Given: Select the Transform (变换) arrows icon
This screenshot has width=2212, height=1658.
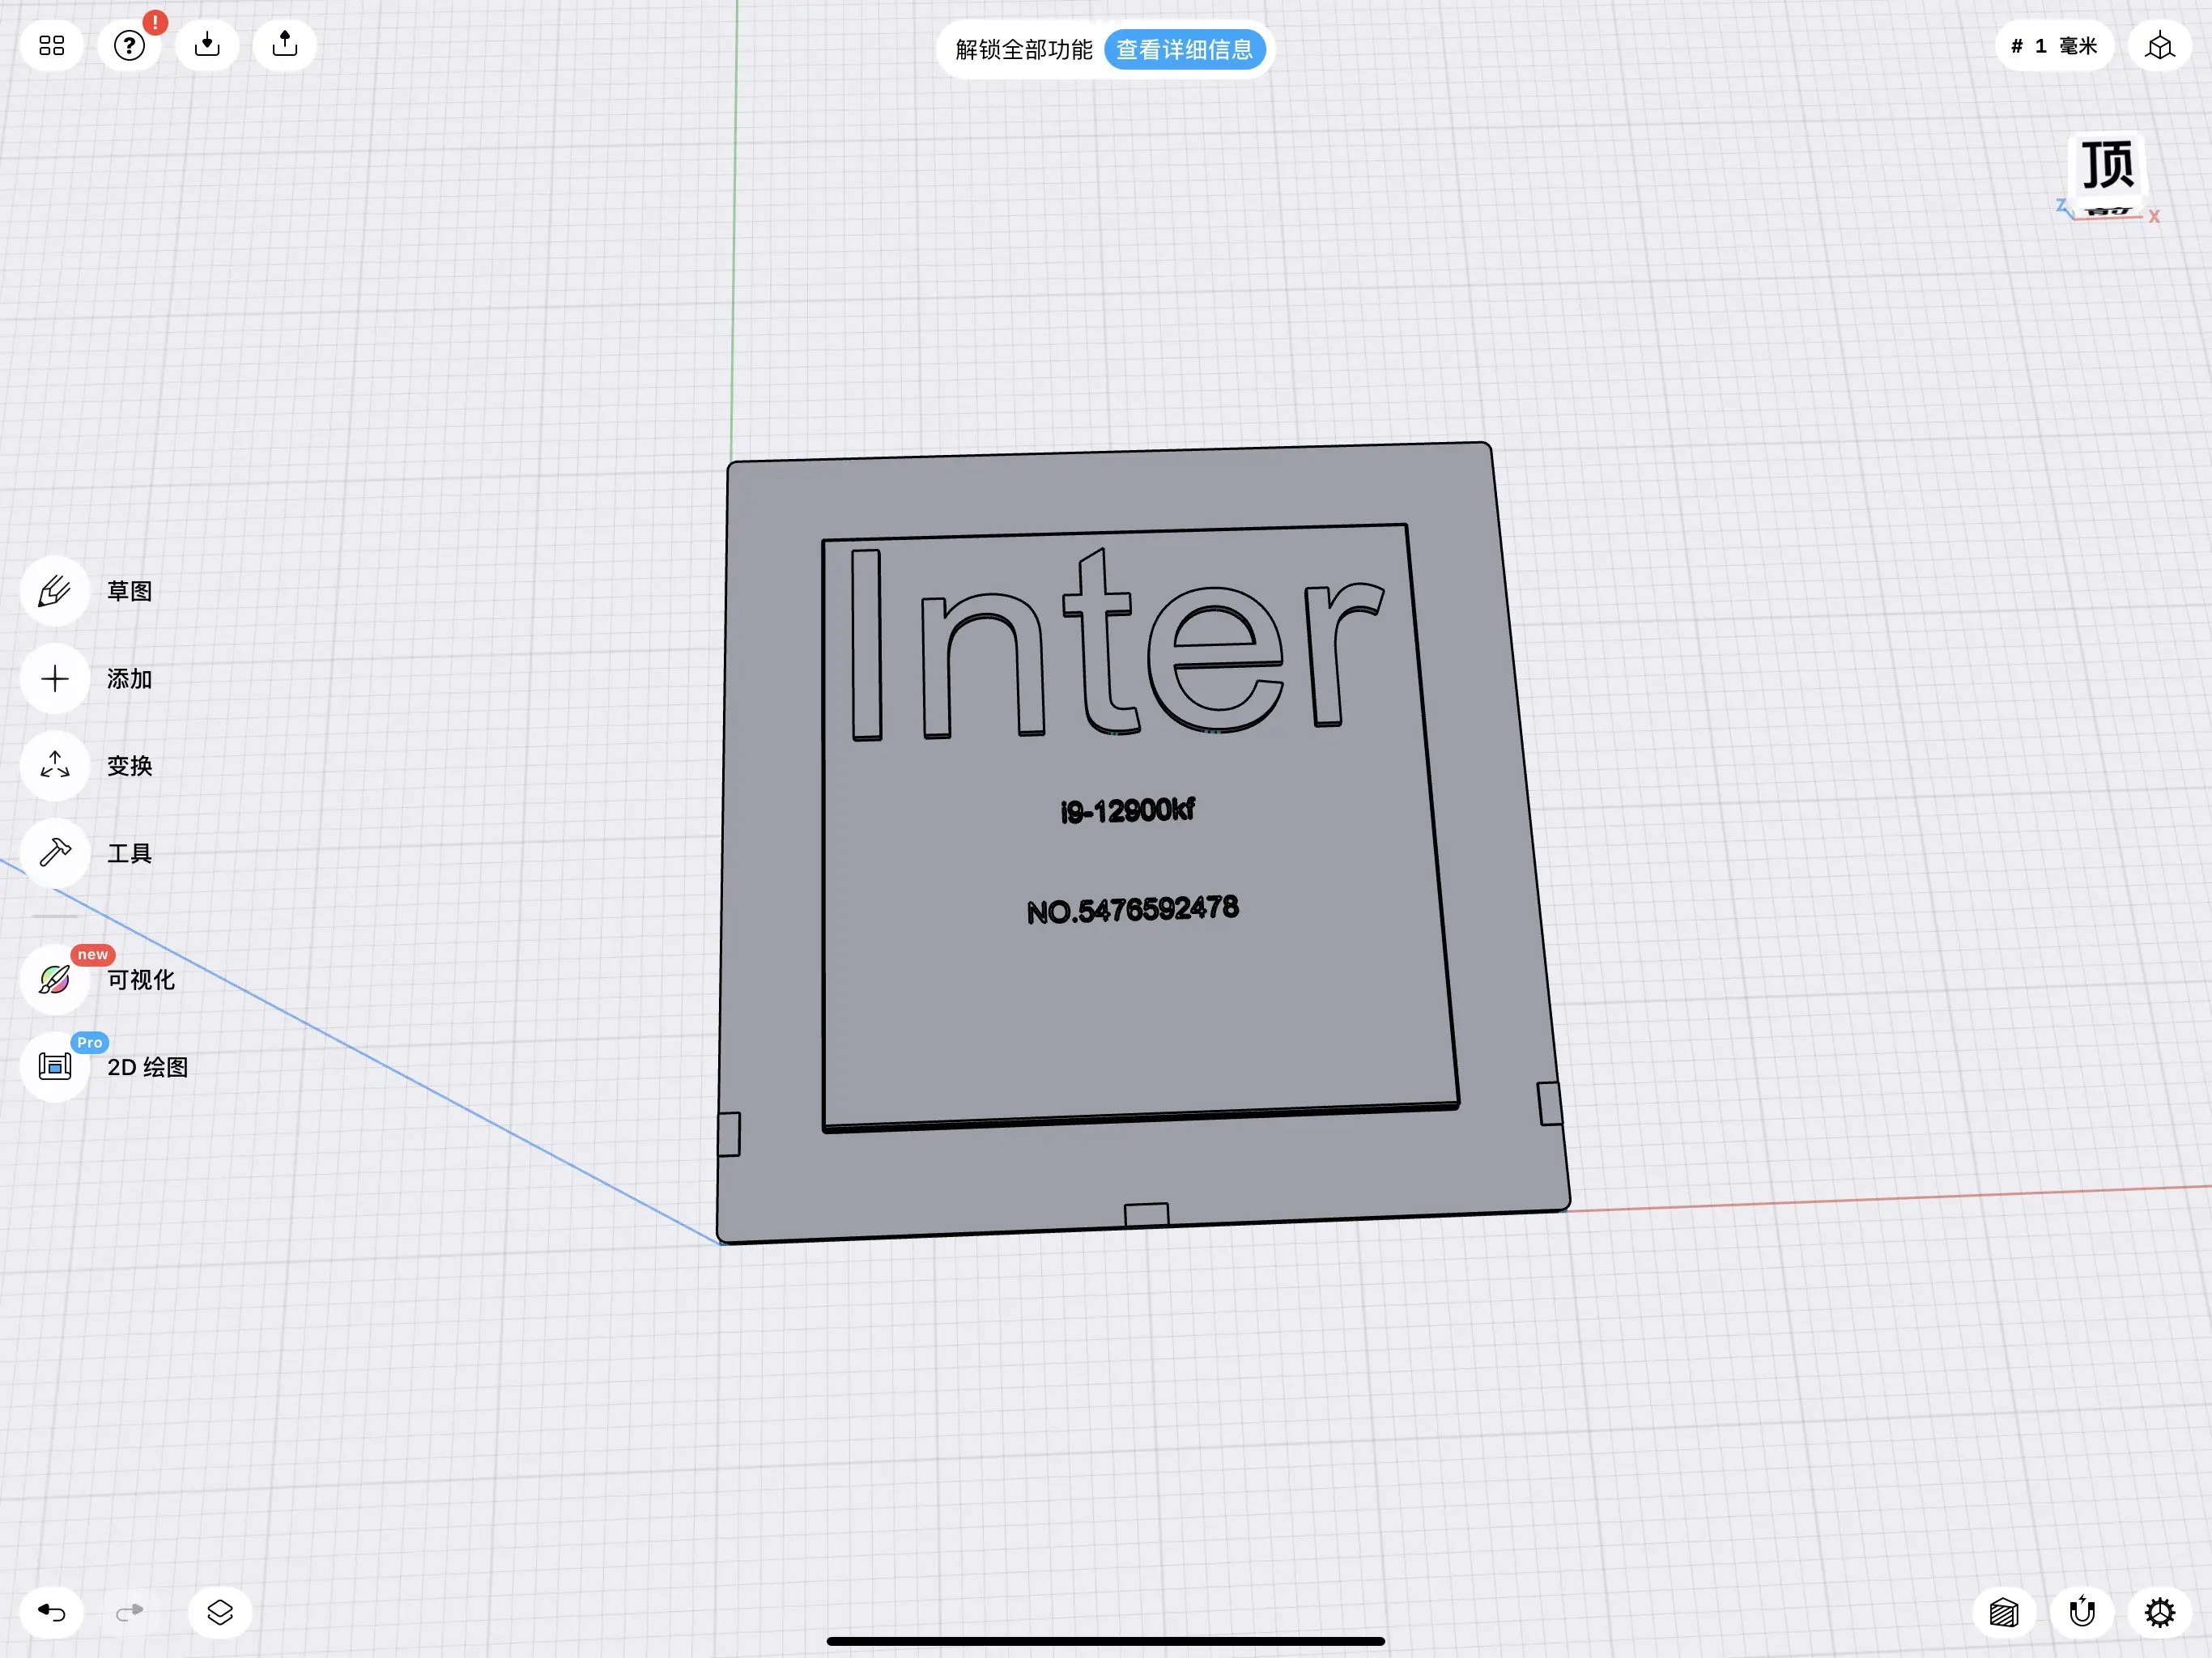Looking at the screenshot, I should [x=55, y=765].
